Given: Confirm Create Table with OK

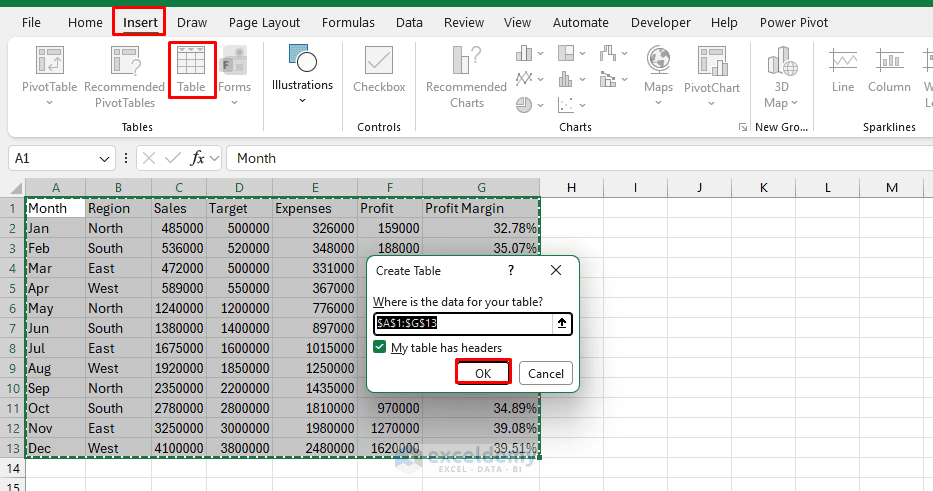Looking at the screenshot, I should click(483, 373).
